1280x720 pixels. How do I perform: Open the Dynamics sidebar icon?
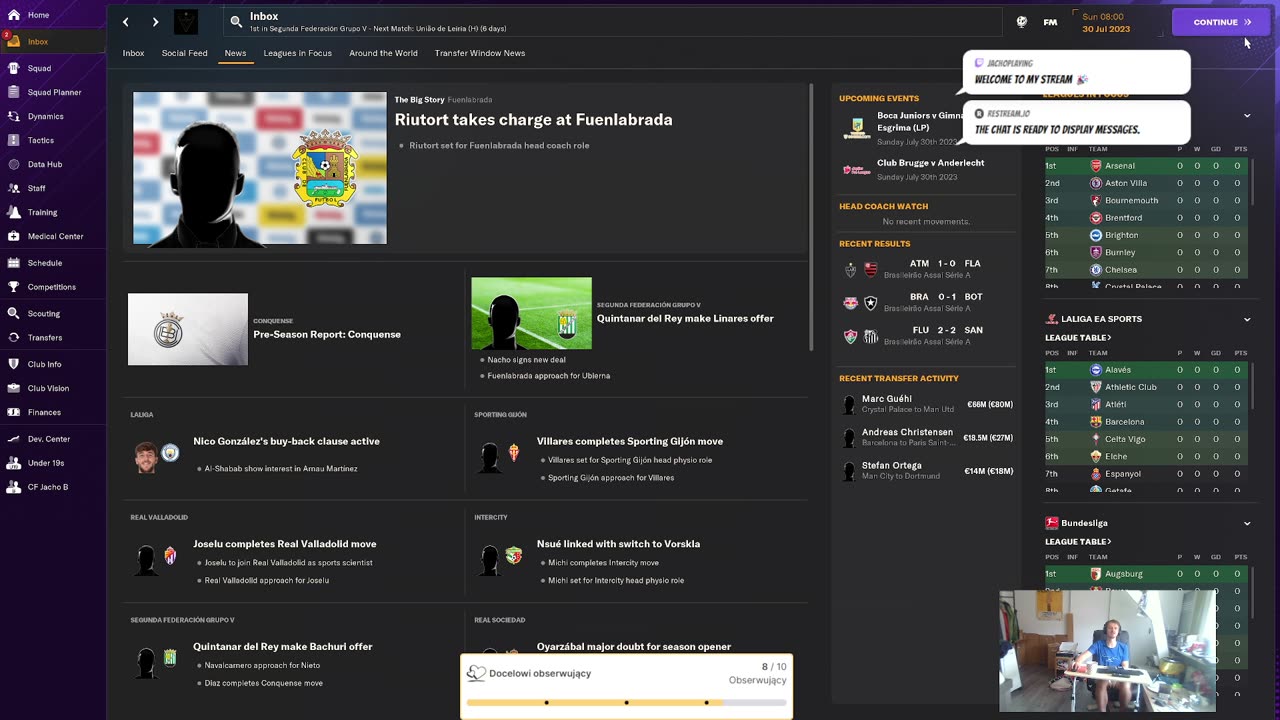pos(14,116)
